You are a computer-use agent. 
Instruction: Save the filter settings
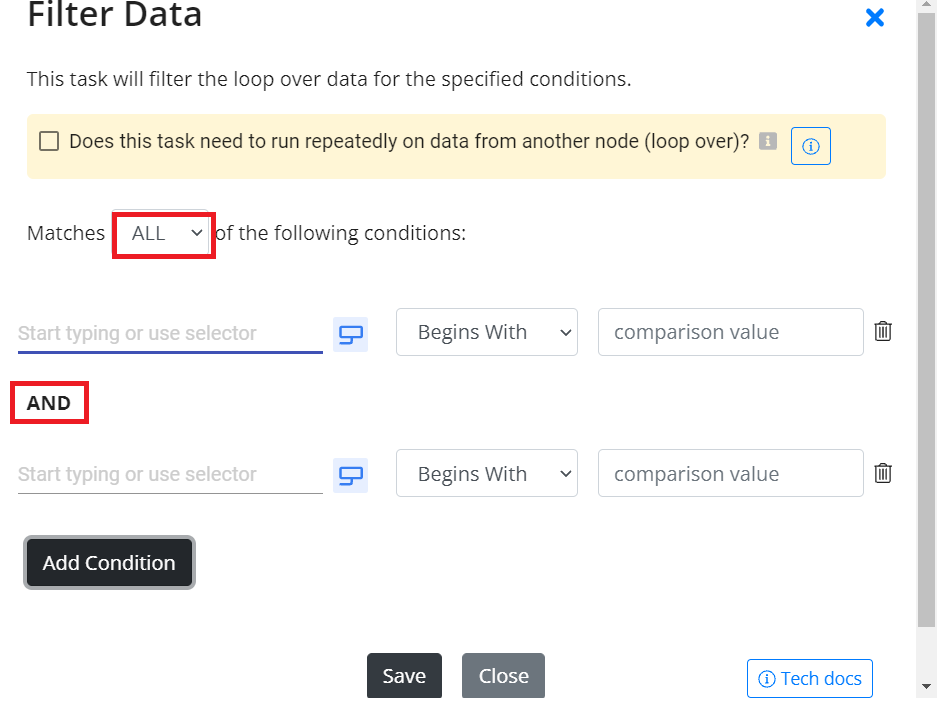click(404, 675)
